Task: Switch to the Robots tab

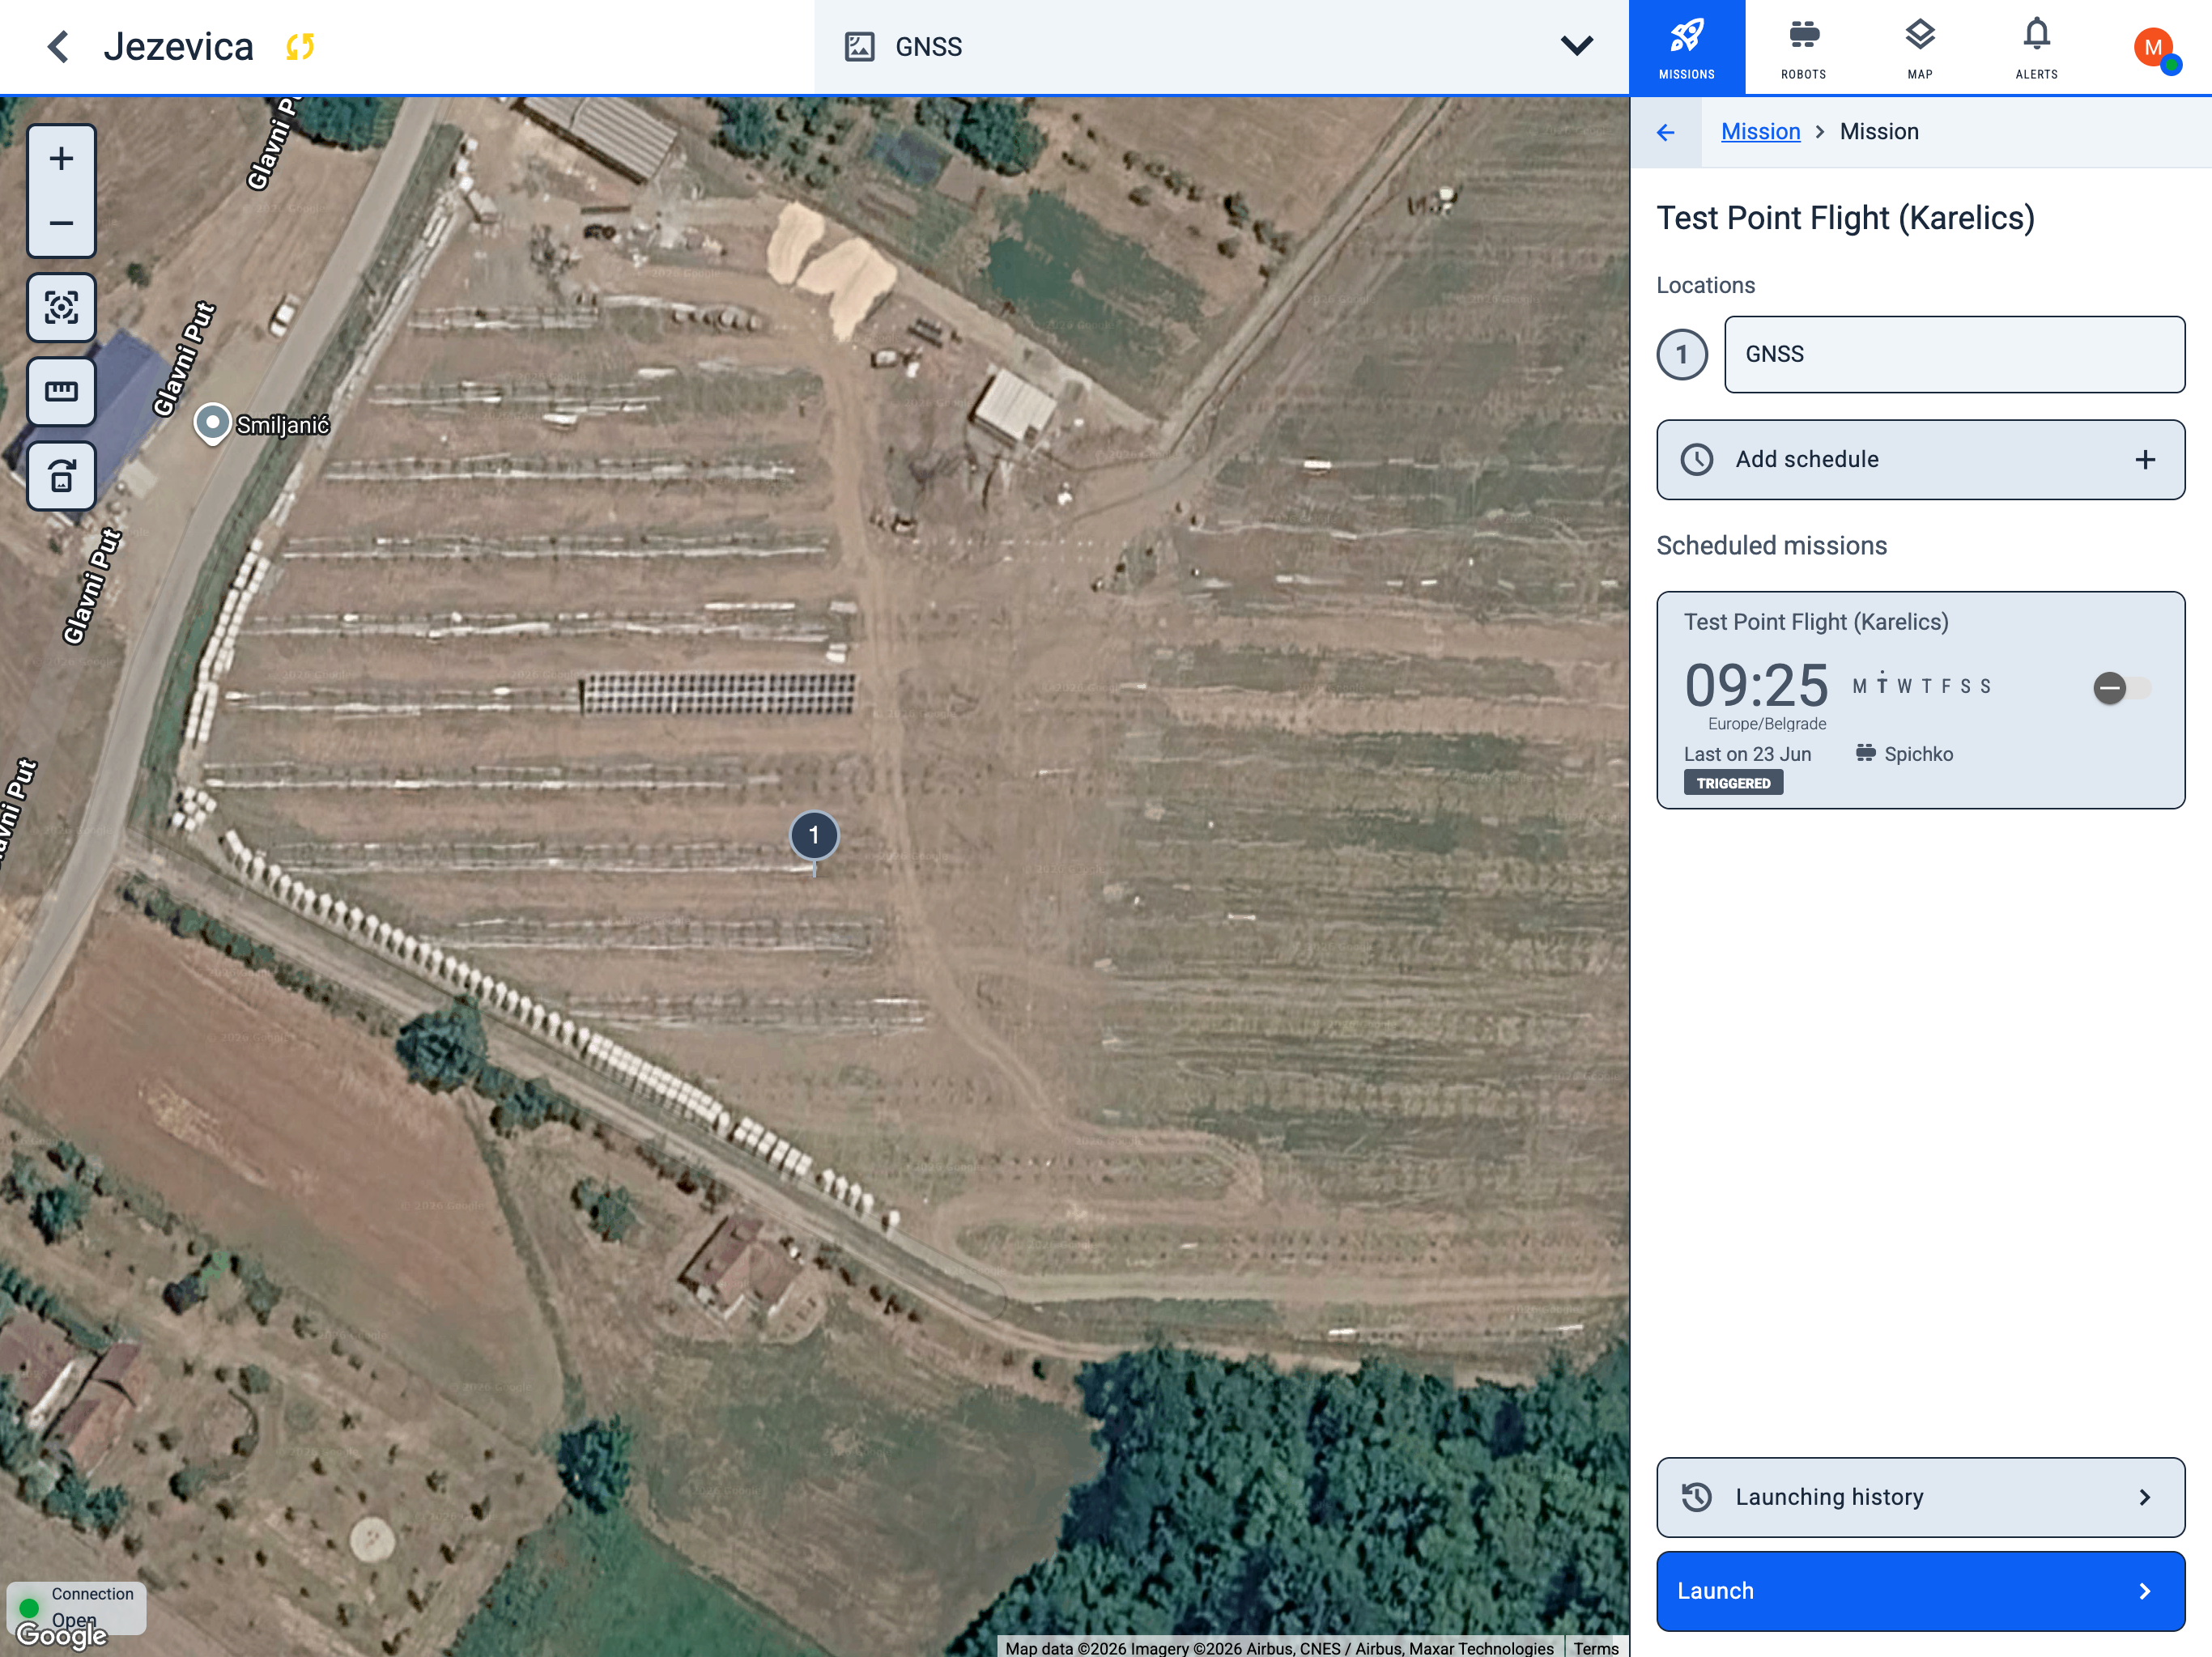Action: click(x=1803, y=47)
